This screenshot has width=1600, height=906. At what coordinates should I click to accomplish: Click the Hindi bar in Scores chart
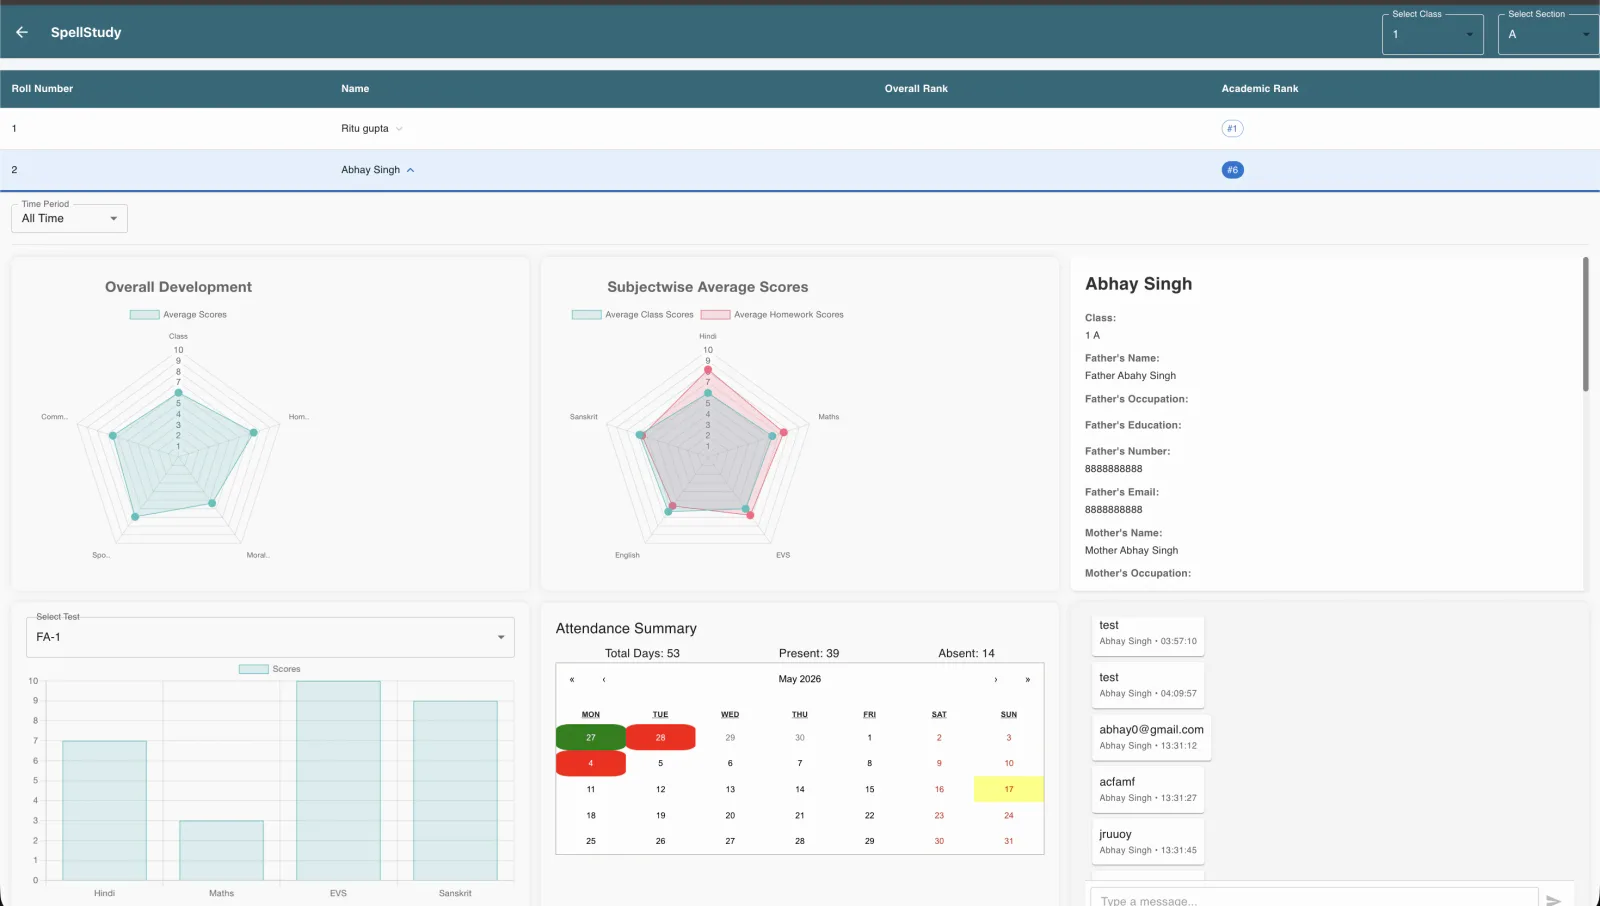click(104, 811)
